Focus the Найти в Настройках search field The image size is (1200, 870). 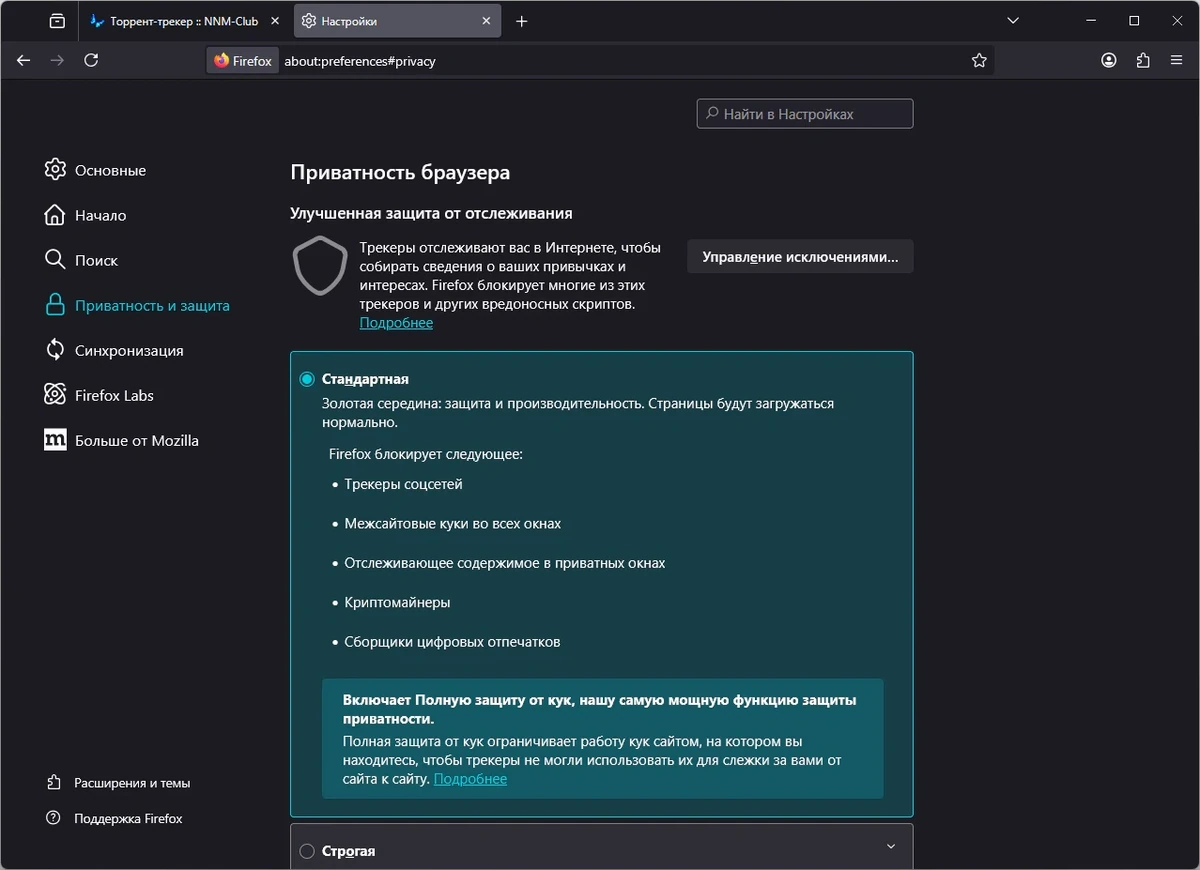[x=805, y=114]
